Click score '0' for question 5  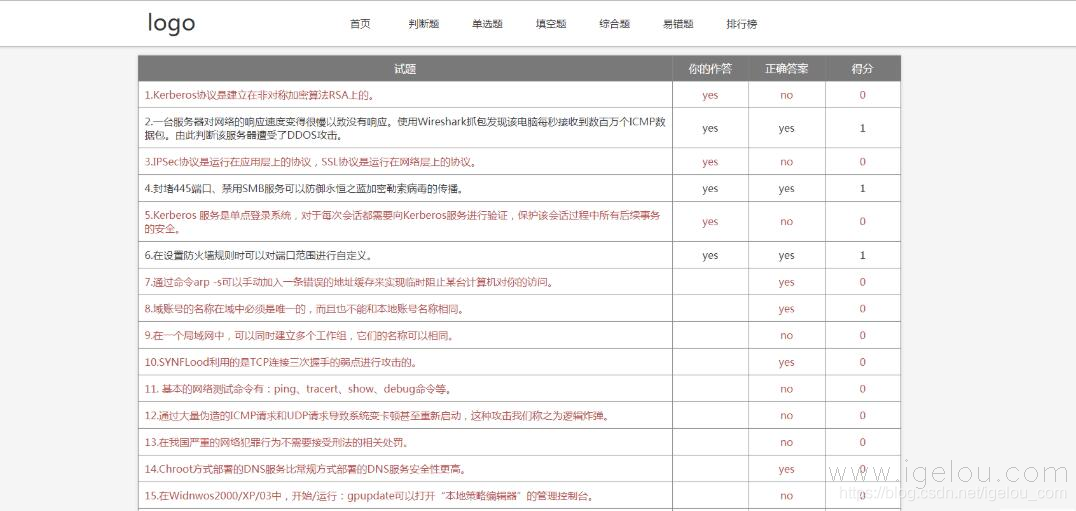pyautogui.click(x=863, y=222)
